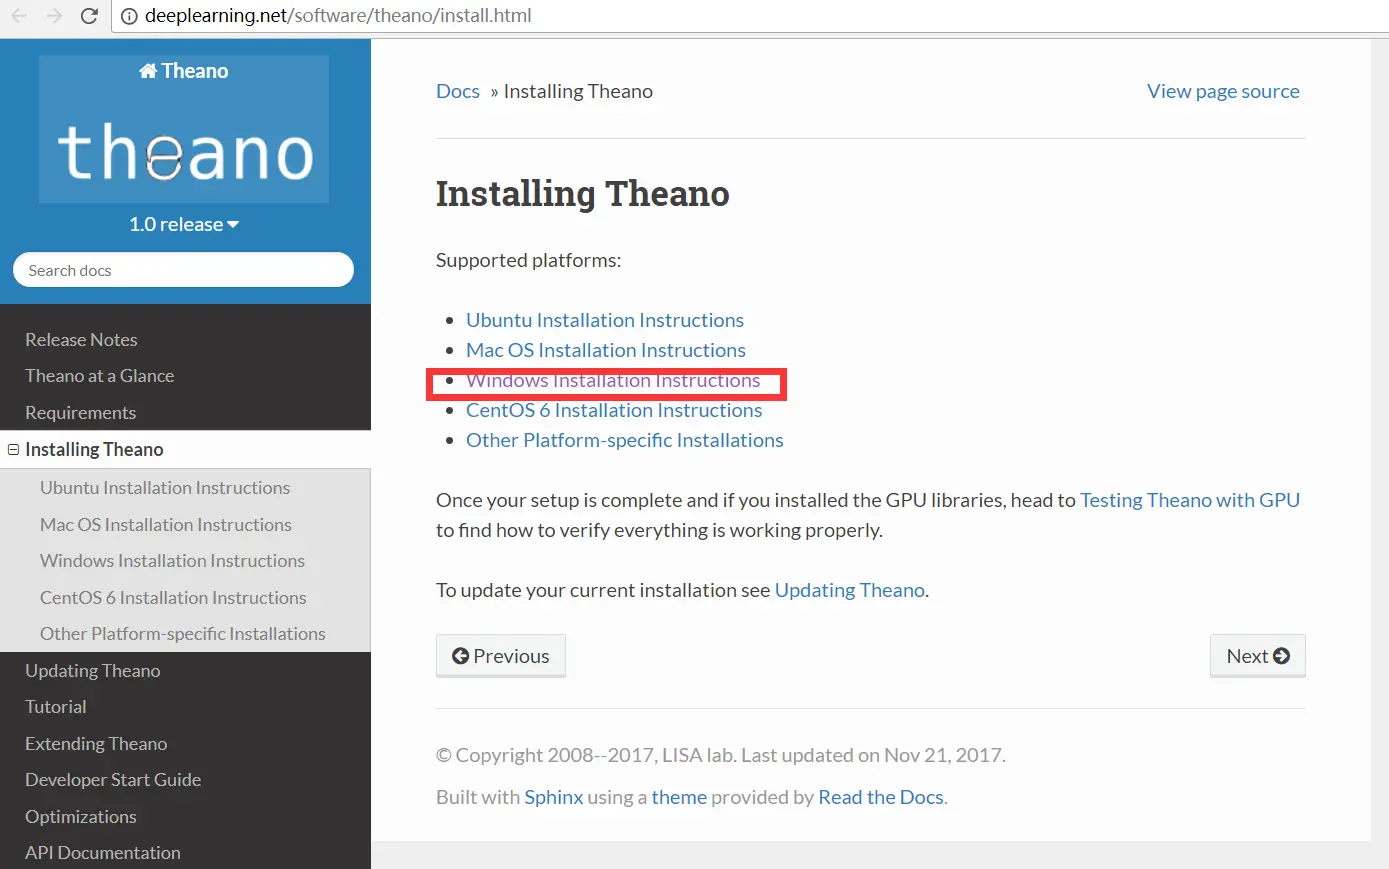Click the Read the Docs footer link
Screen dimensions: 1389x869
881,797
